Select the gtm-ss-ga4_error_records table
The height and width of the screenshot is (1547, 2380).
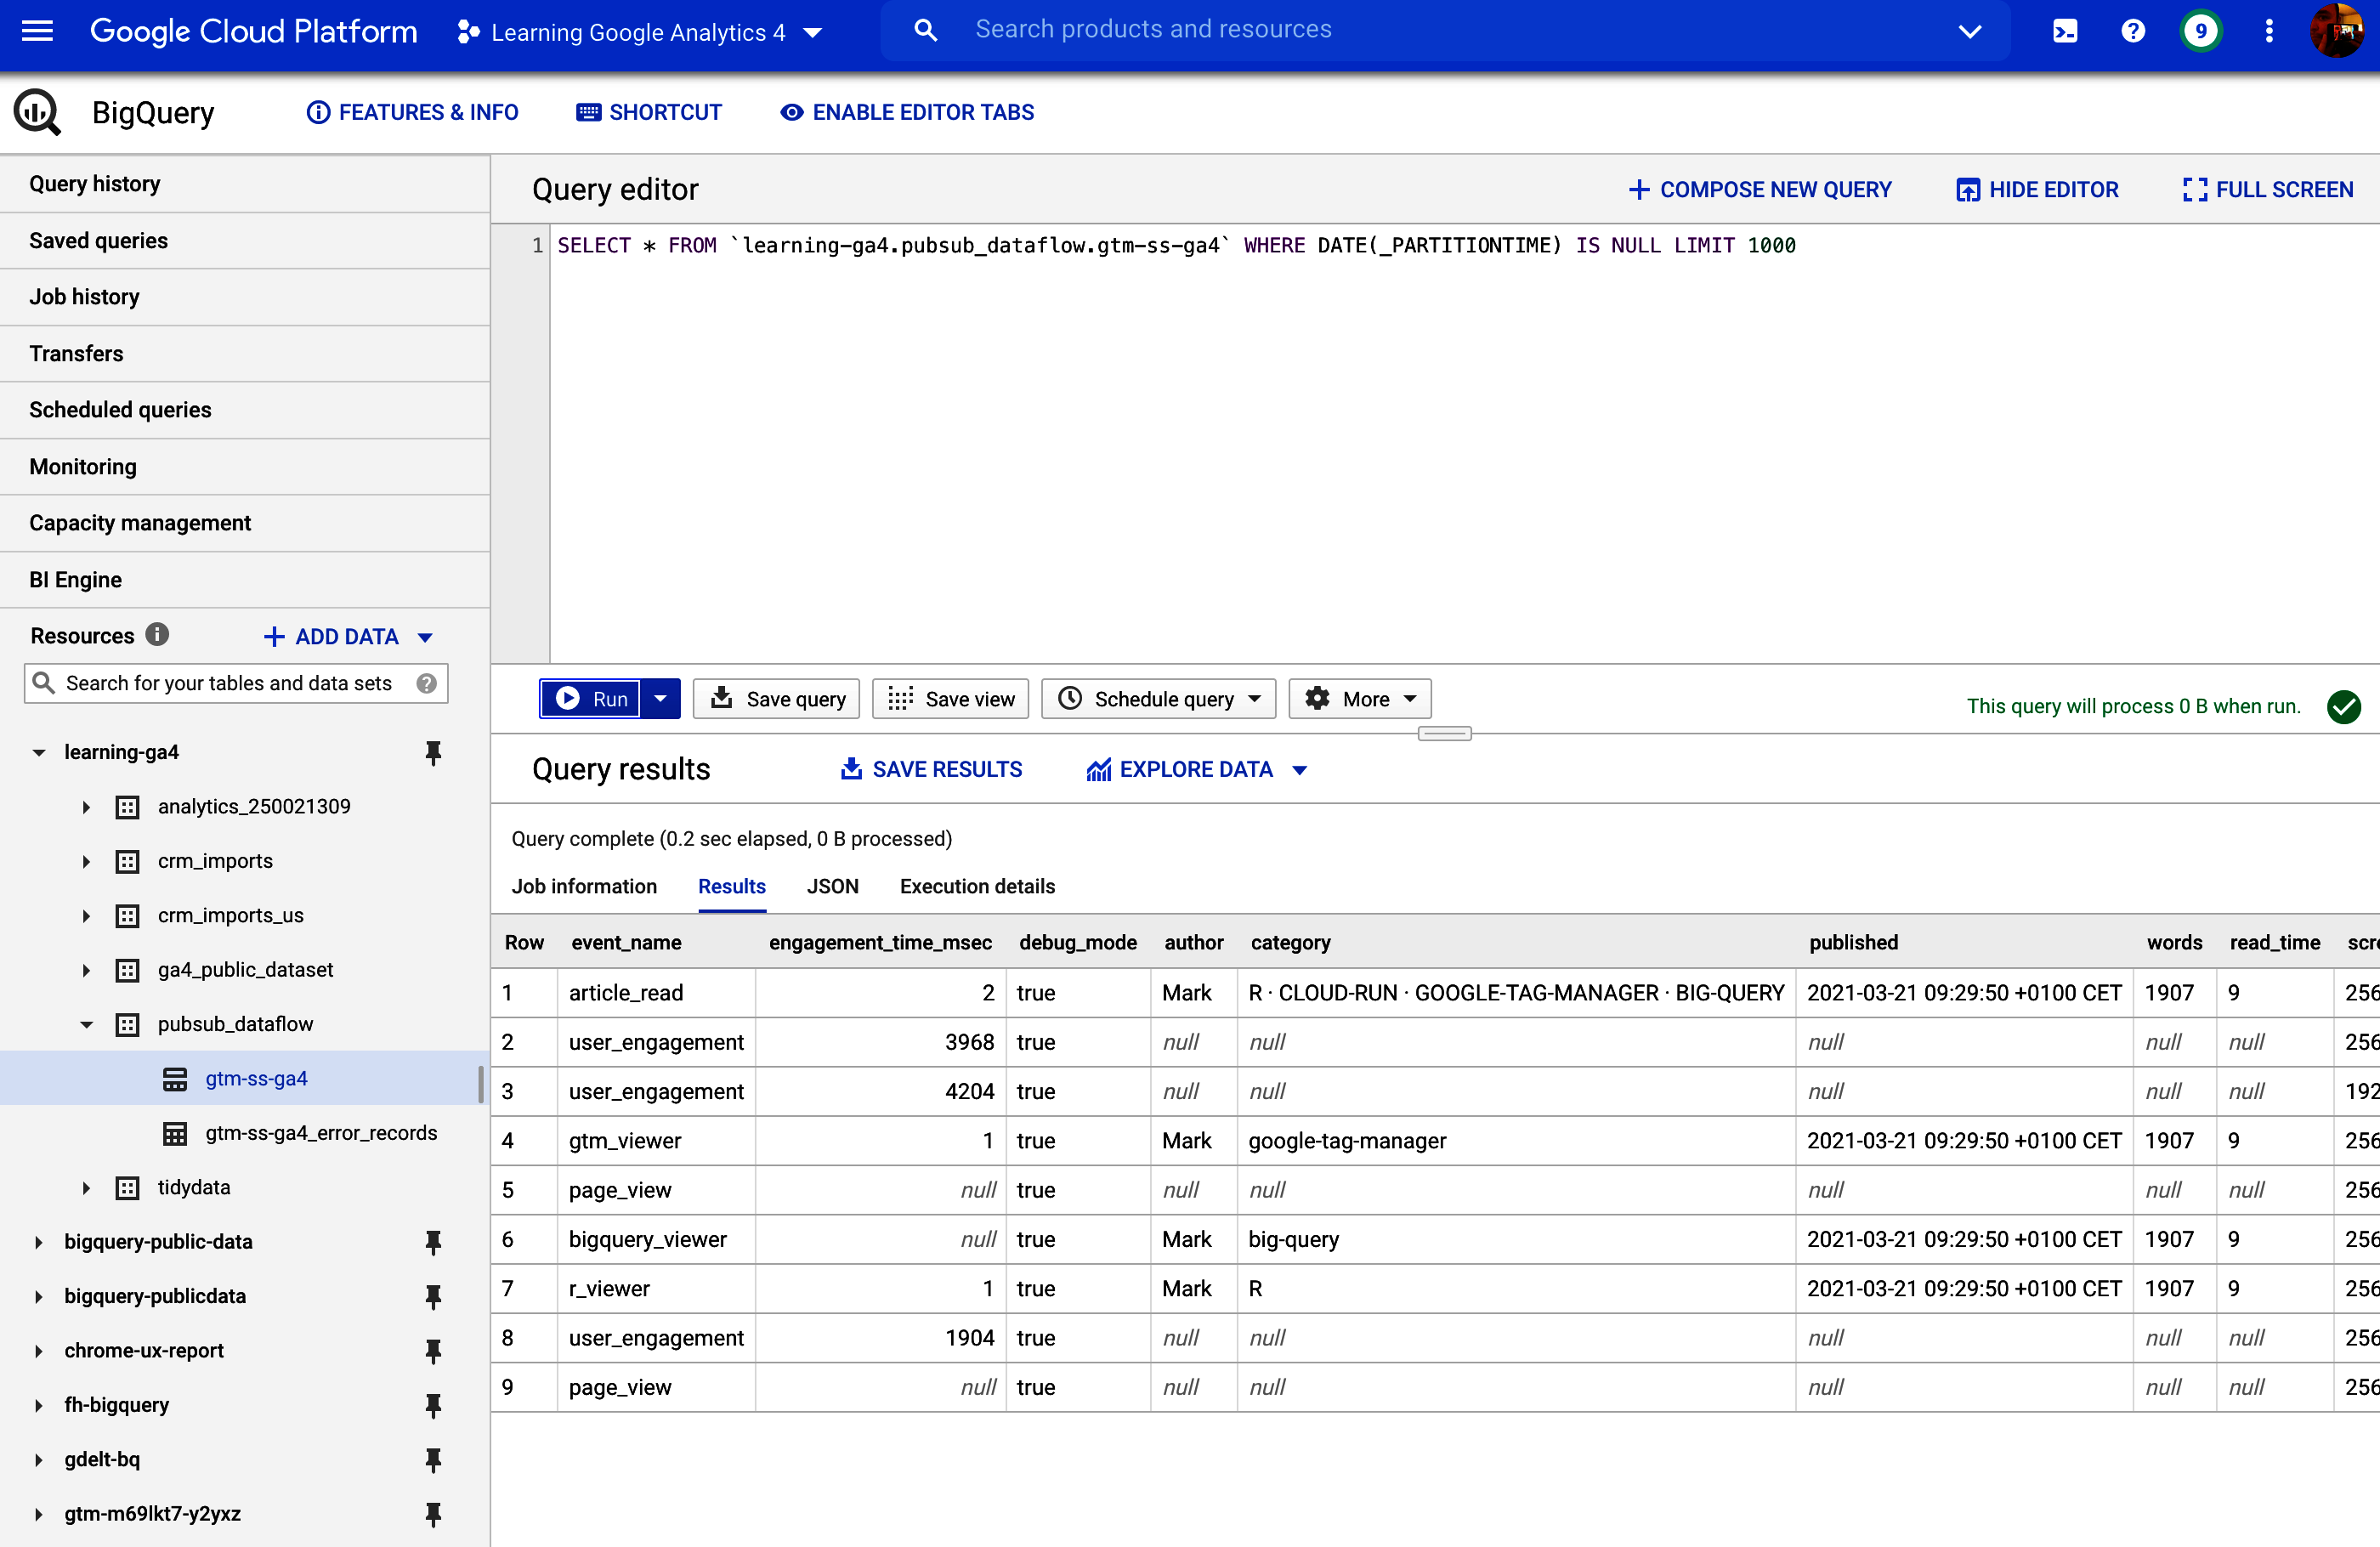[321, 1133]
